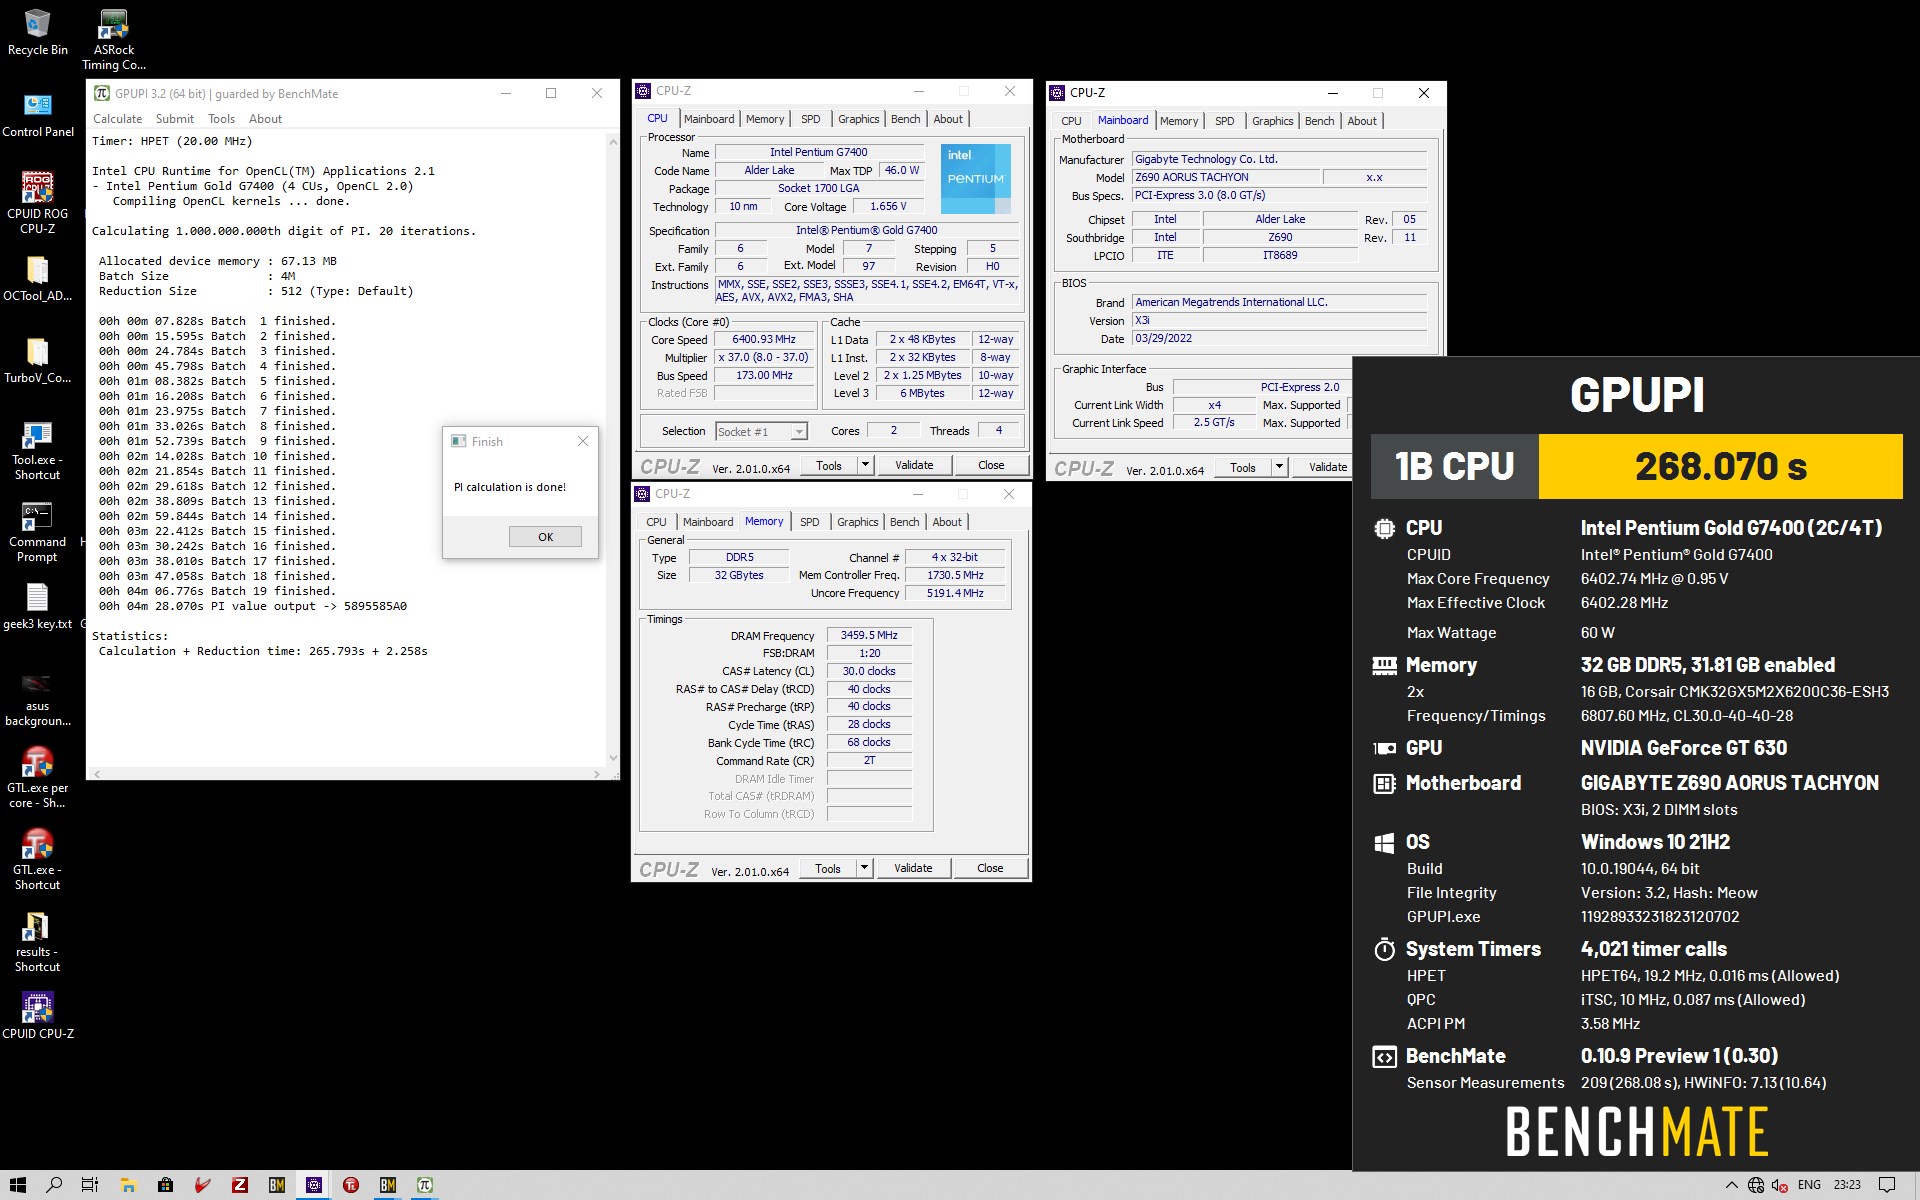The image size is (1920, 1200).
Task: Launch Tool.exe shortcut on desktop
Action: [x=38, y=451]
